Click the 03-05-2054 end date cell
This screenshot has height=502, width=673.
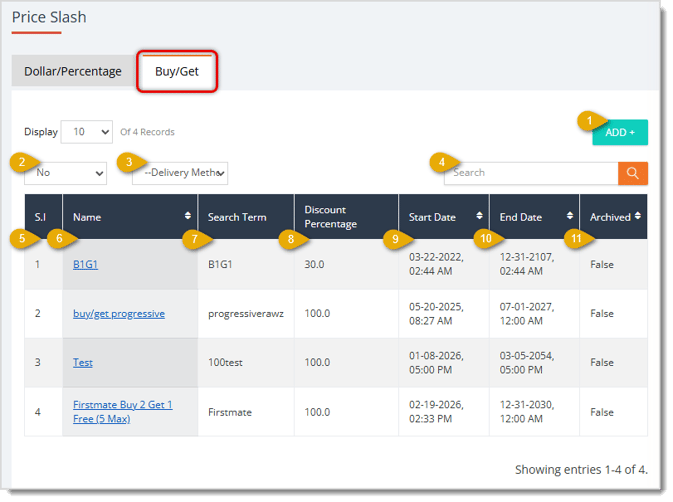click(534, 363)
